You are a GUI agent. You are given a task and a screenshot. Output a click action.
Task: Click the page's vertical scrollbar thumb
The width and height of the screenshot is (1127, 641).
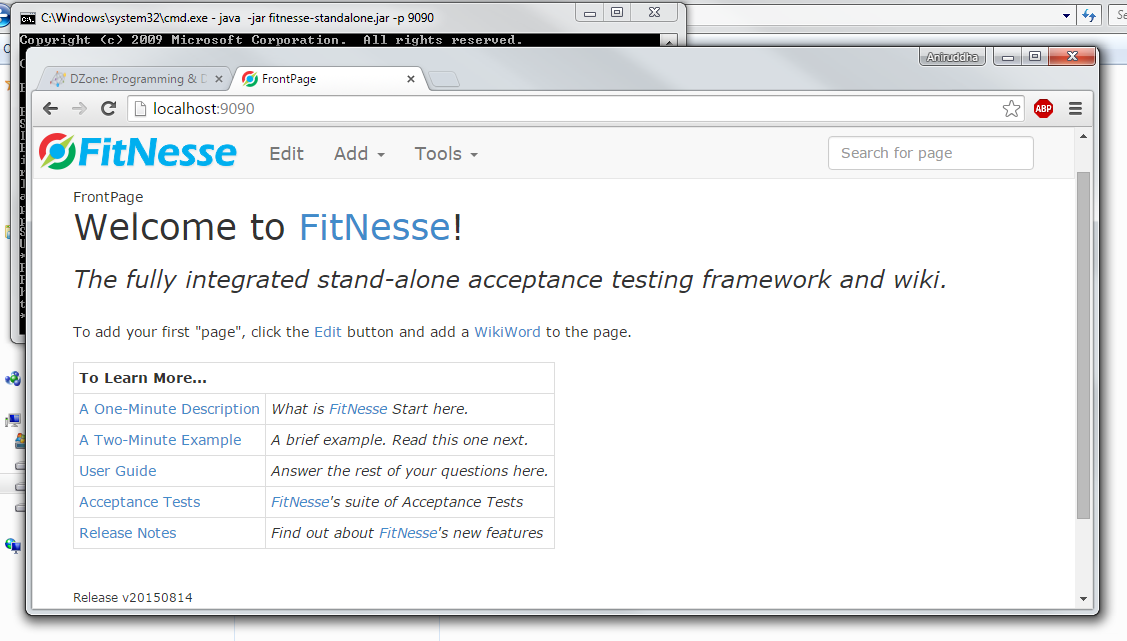tap(1083, 345)
